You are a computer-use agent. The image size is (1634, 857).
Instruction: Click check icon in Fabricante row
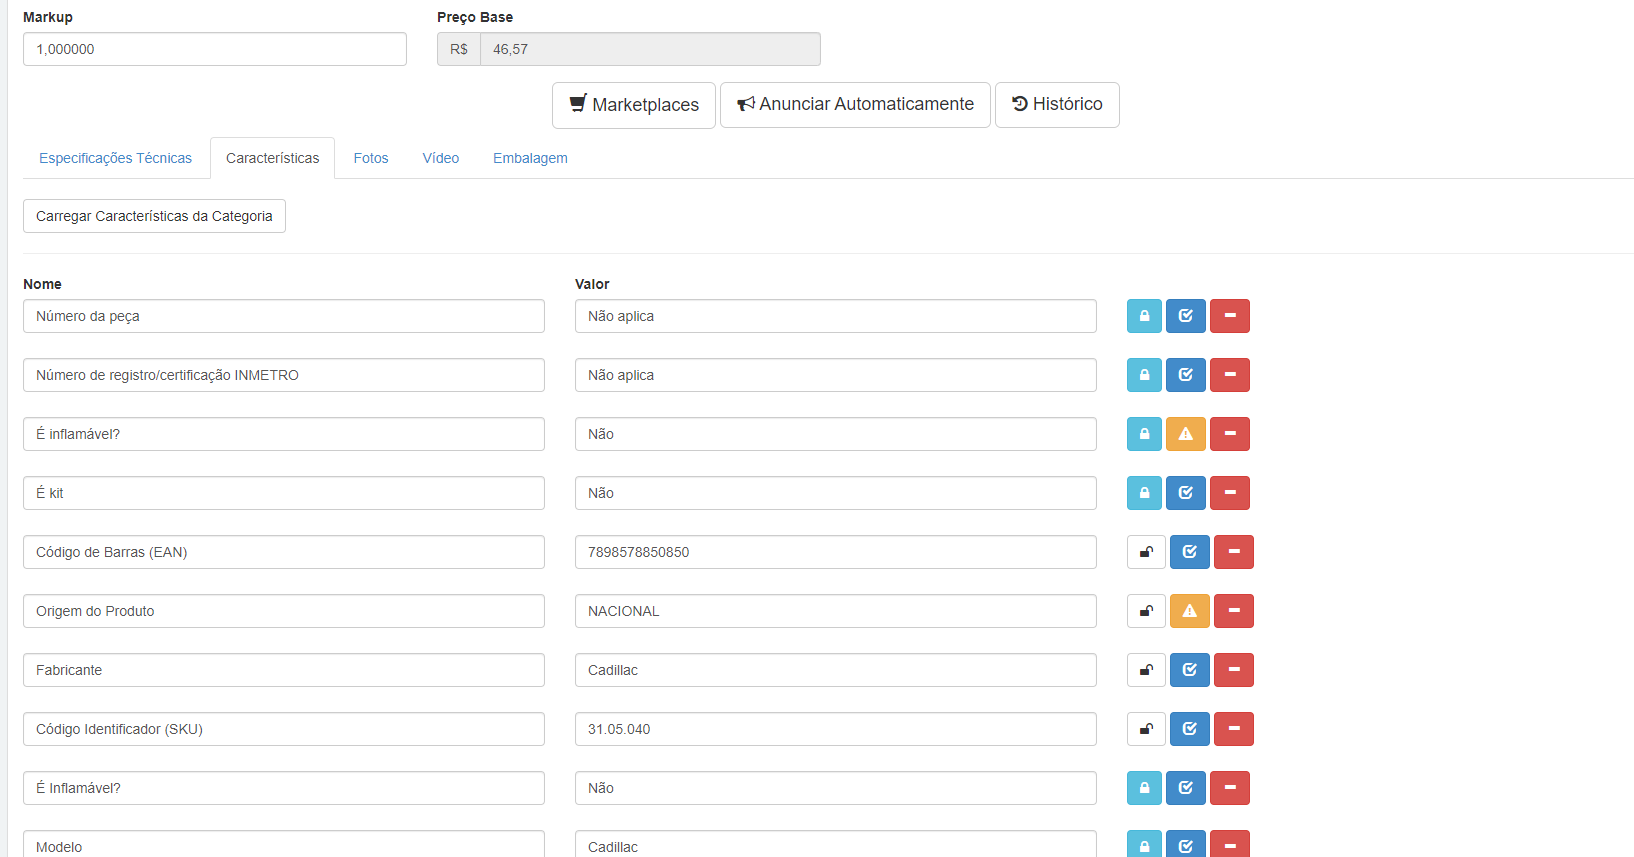(x=1190, y=670)
